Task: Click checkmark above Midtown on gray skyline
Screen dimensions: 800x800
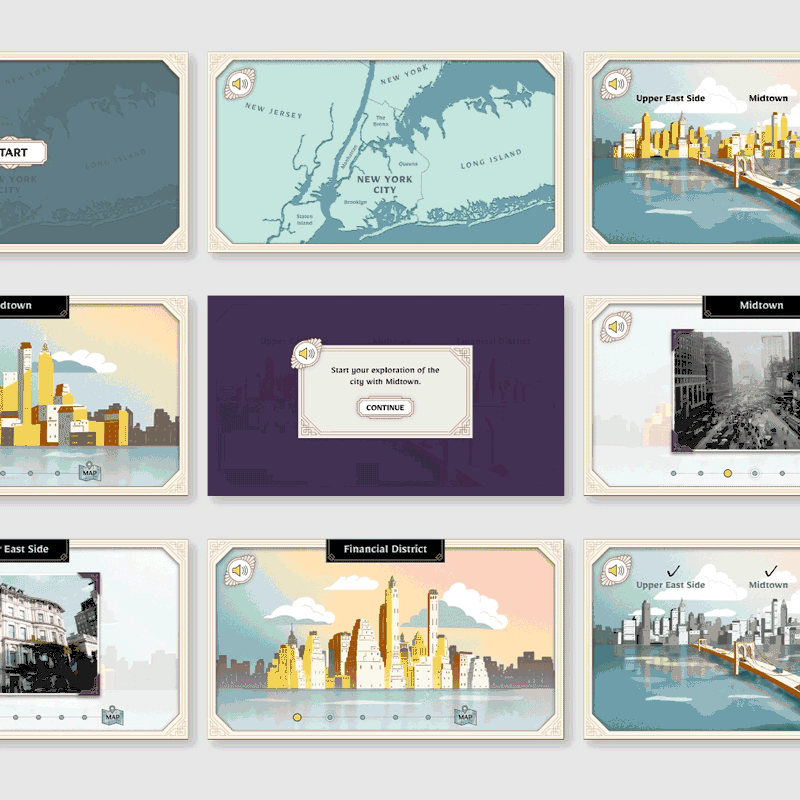Action: tap(770, 571)
